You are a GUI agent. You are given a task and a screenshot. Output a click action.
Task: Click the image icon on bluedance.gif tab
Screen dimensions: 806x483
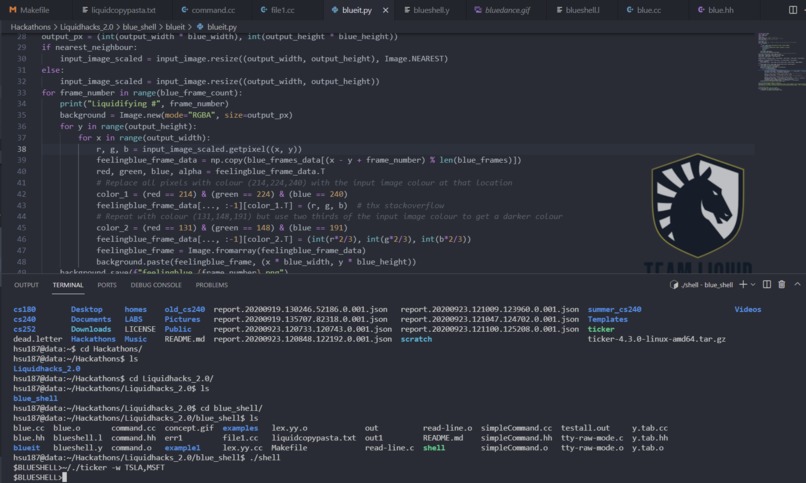(478, 10)
